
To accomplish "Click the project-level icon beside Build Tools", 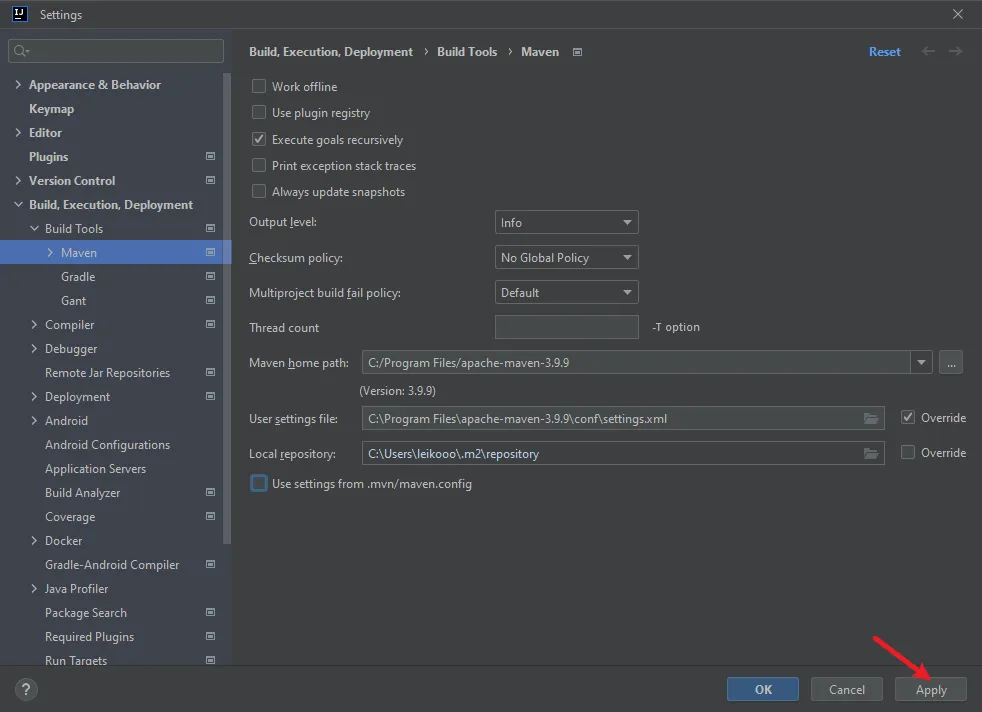I will click(x=210, y=229).
